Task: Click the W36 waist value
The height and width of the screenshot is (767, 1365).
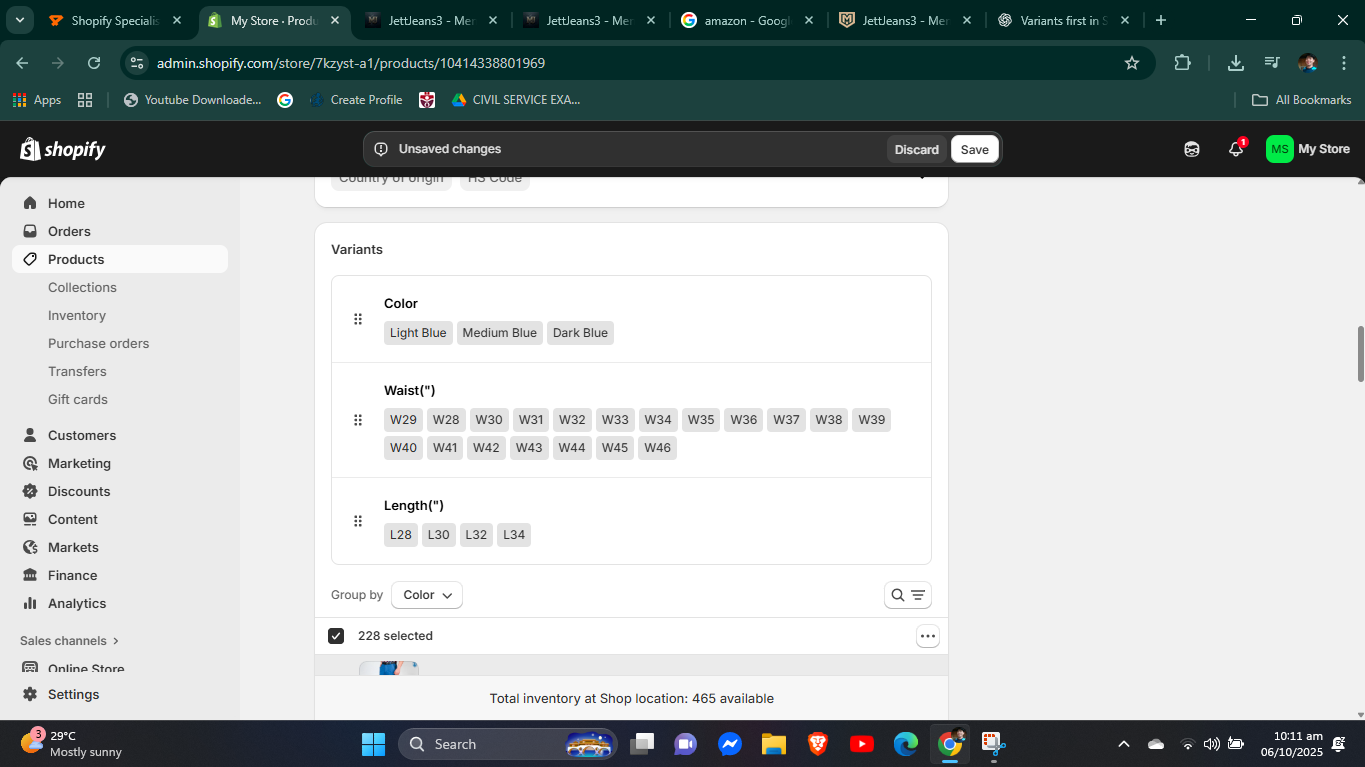Action: (x=744, y=420)
